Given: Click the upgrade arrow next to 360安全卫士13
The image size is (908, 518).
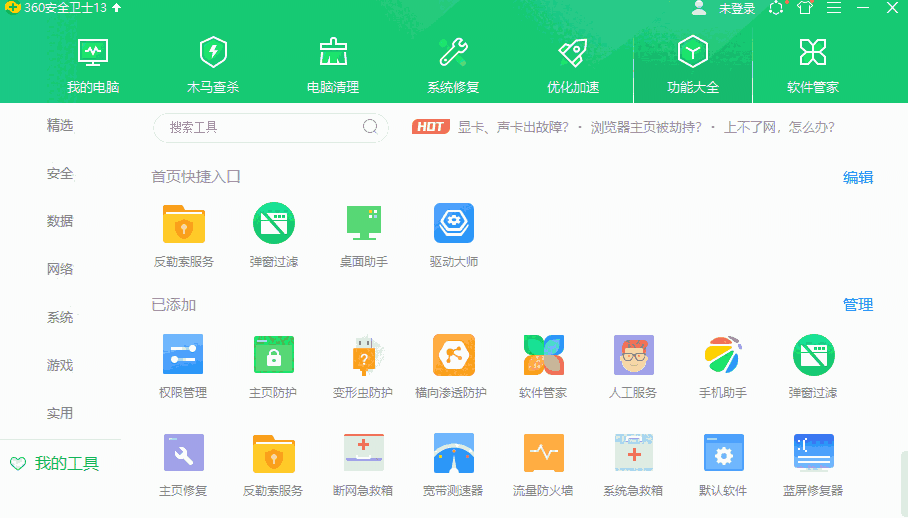Looking at the screenshot, I should coord(116,8).
